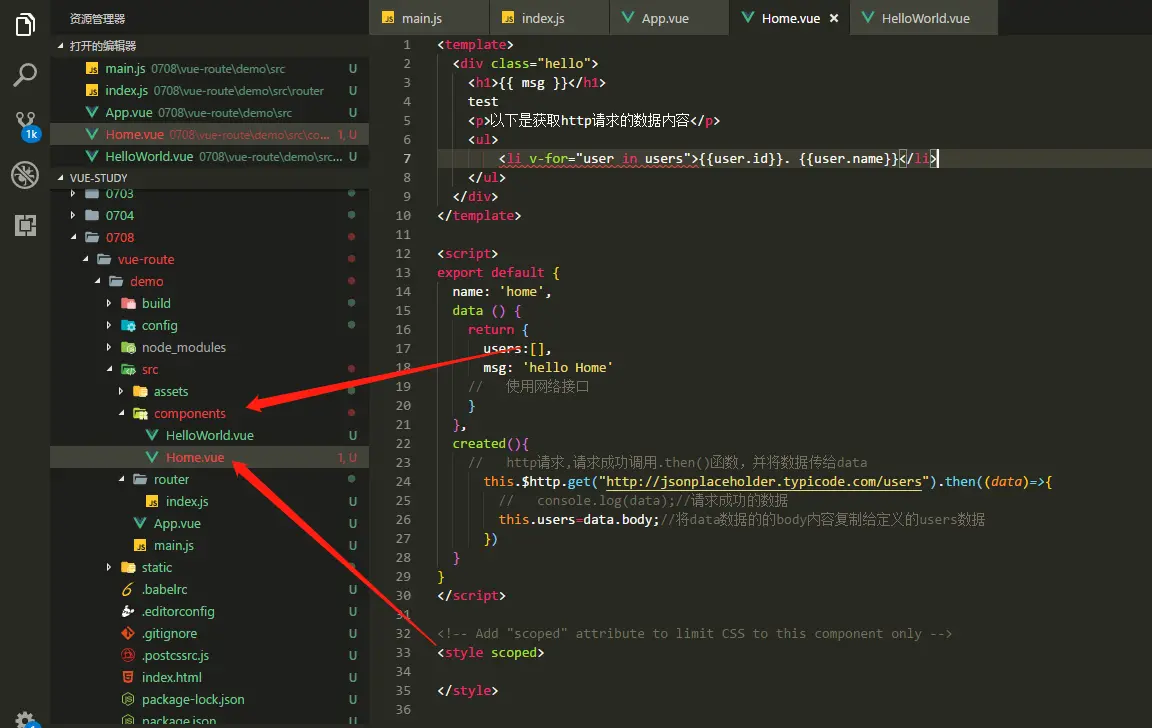Open HelloWorld.vue in open editors list

(209, 156)
